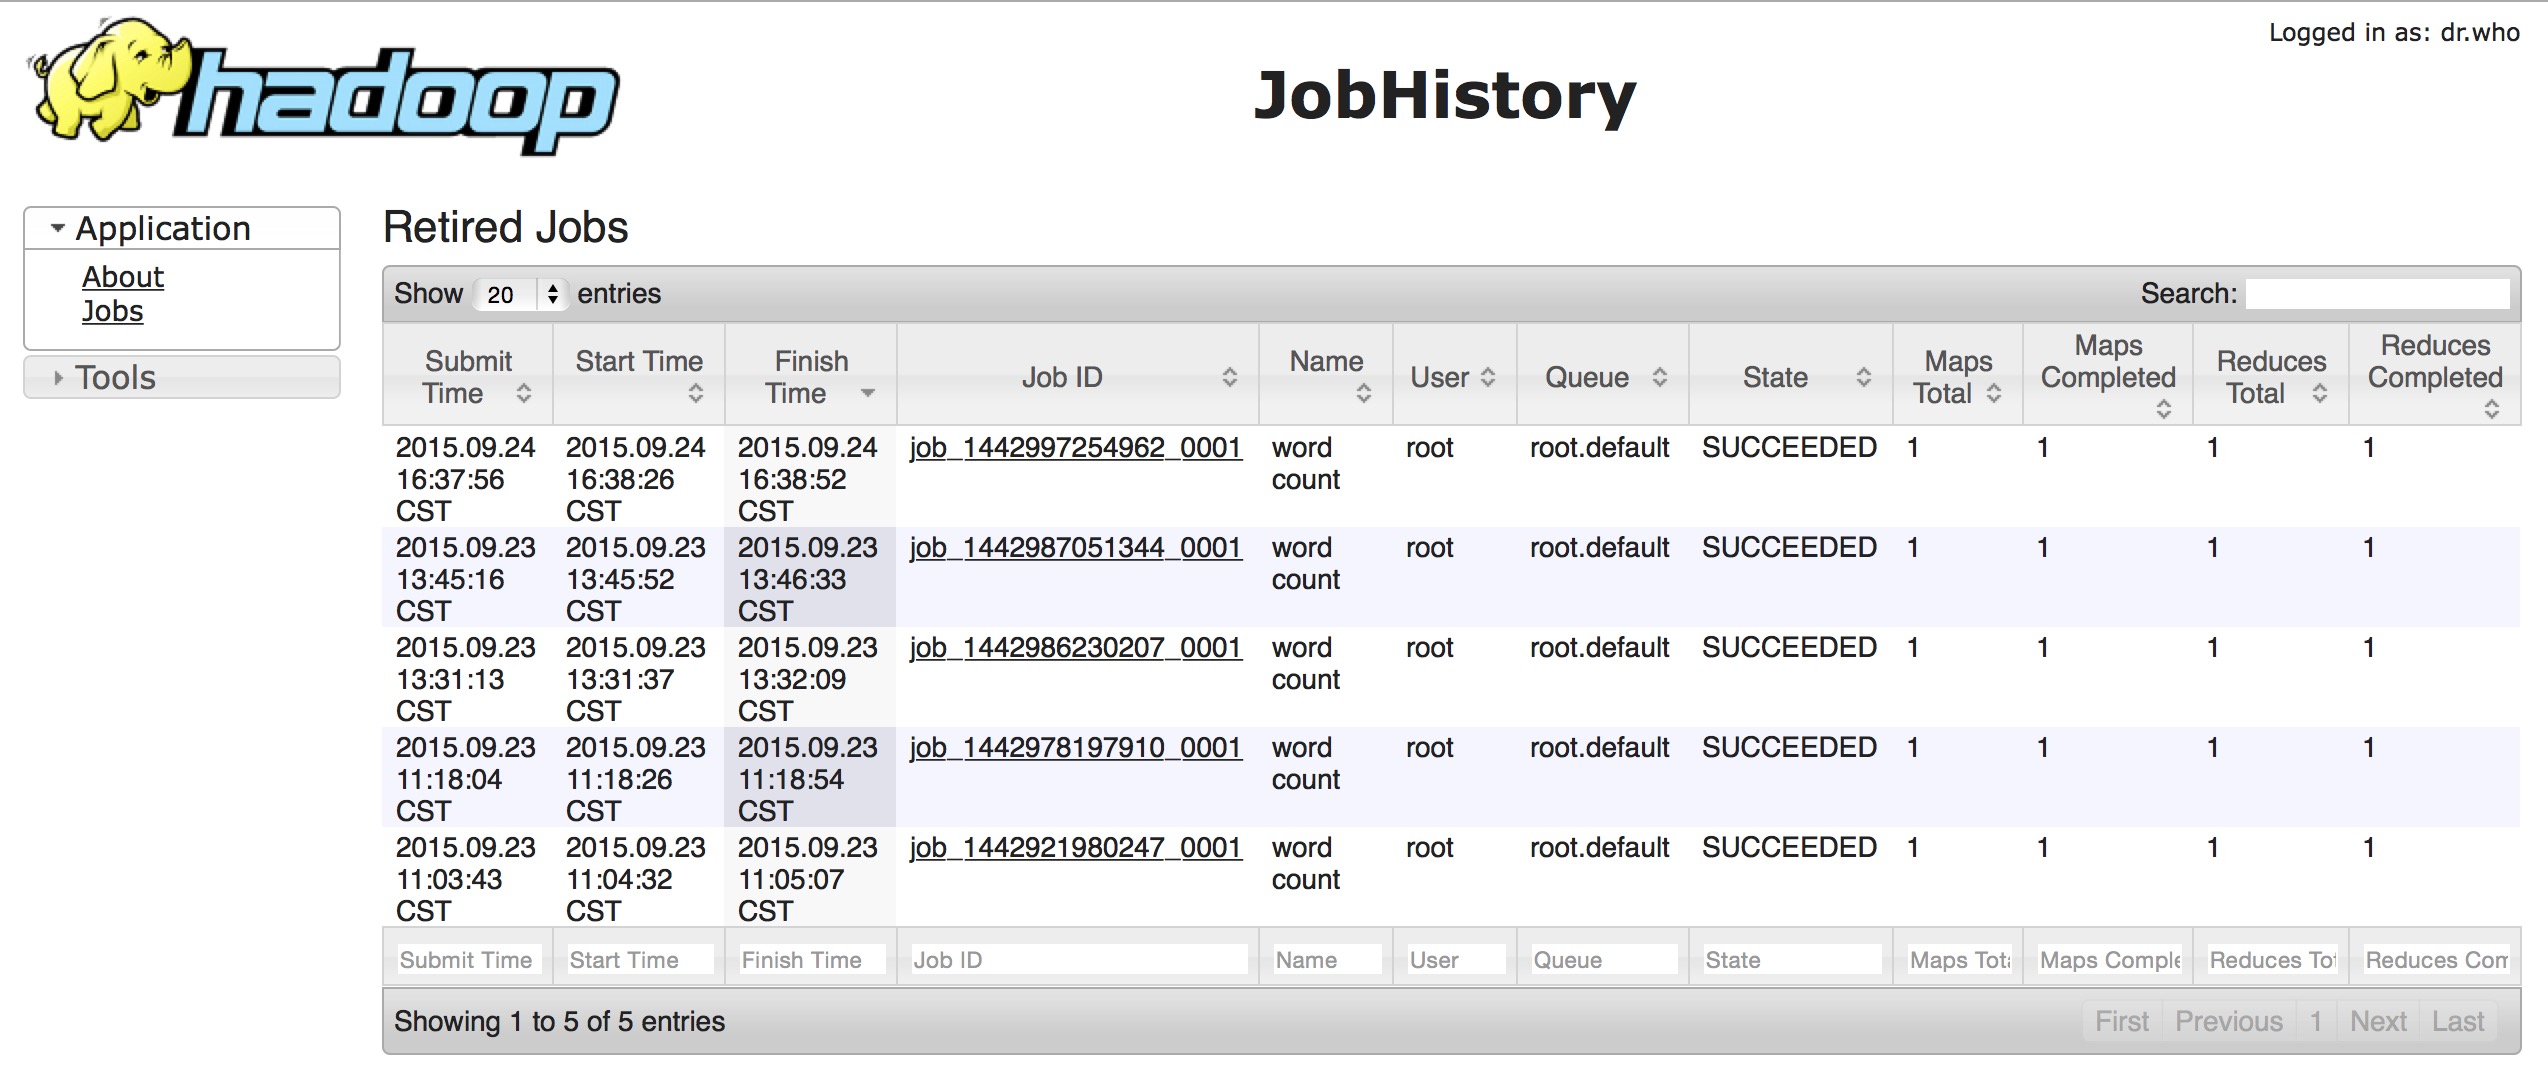Open job_1442921980247_0001 details
2548x1074 pixels.
tap(1076, 847)
